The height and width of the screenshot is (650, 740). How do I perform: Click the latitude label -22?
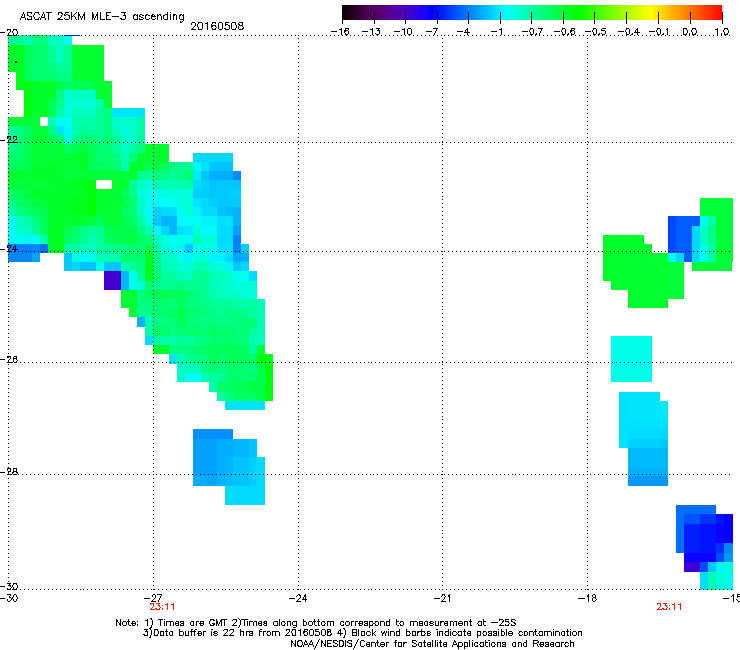point(9,140)
